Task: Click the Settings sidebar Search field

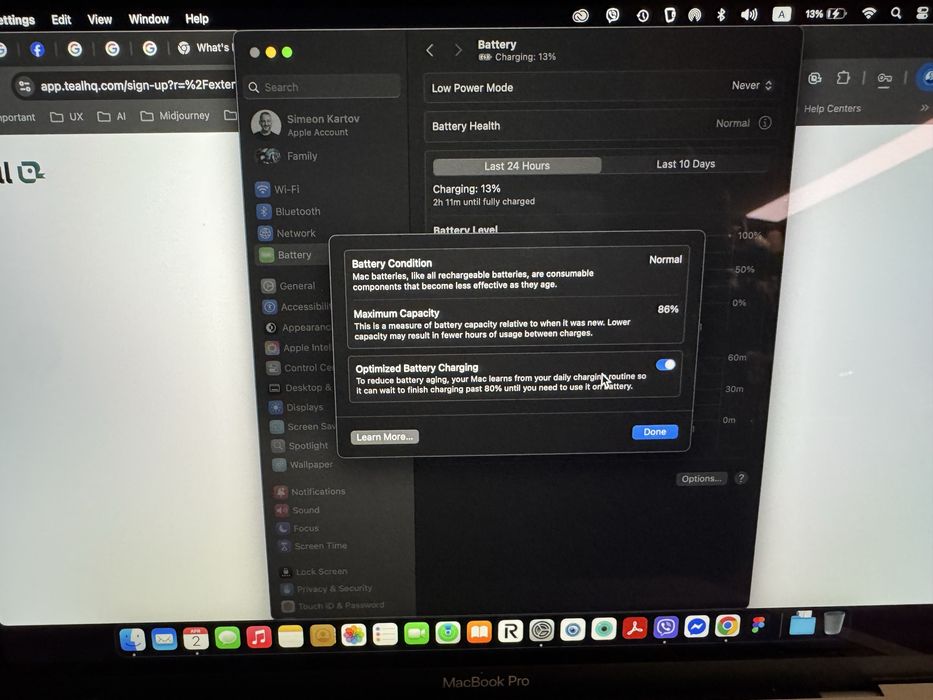Action: coord(323,87)
